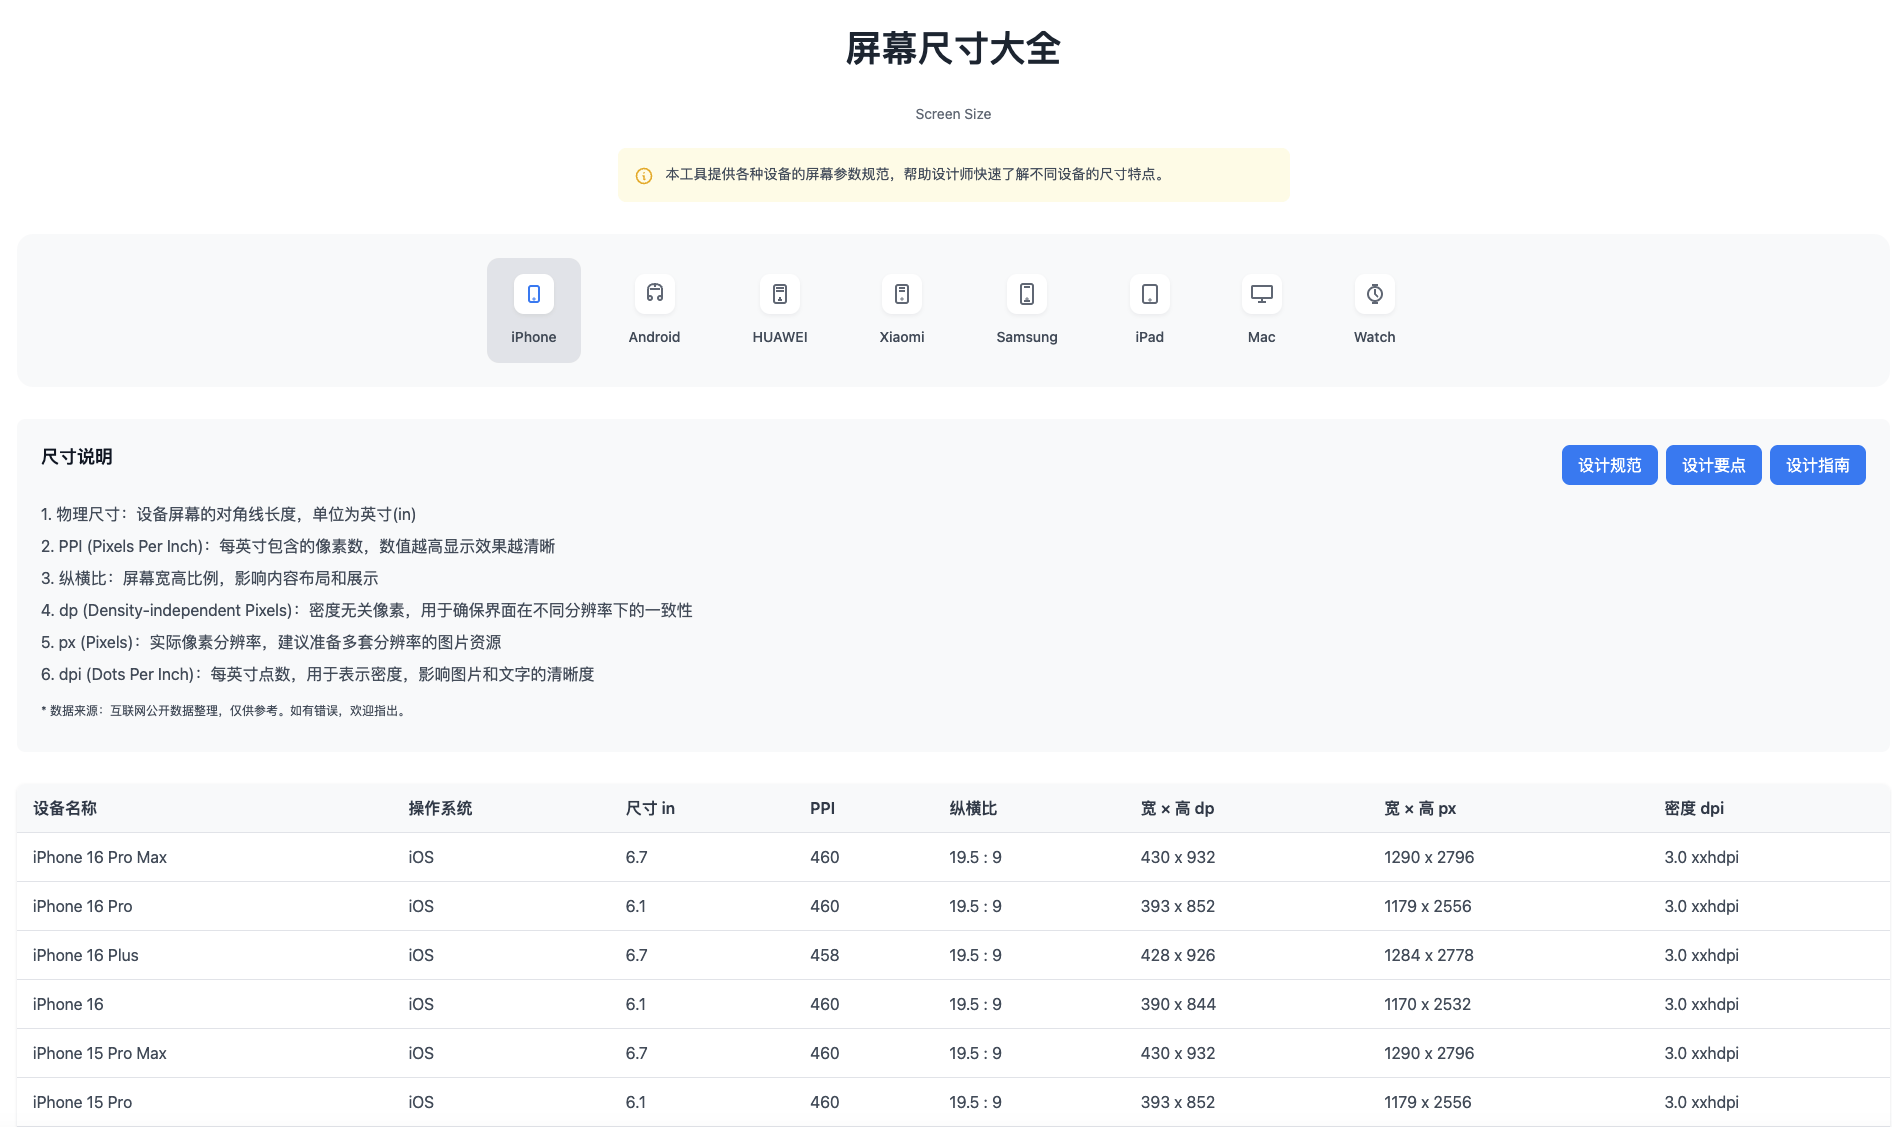Click the 设备名称 column header
The image size is (1892, 1127).
pos(65,808)
